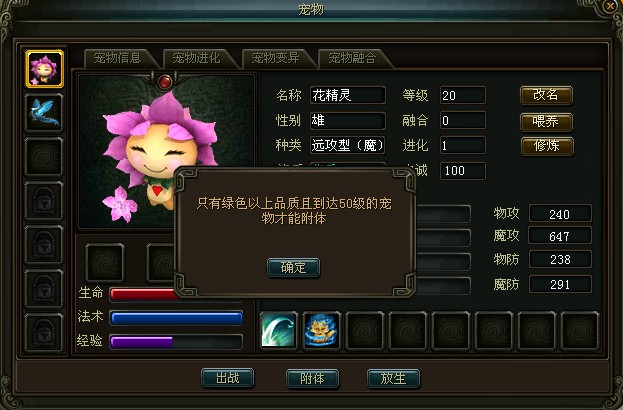Switch to the 宠物进化 tab

(196, 58)
